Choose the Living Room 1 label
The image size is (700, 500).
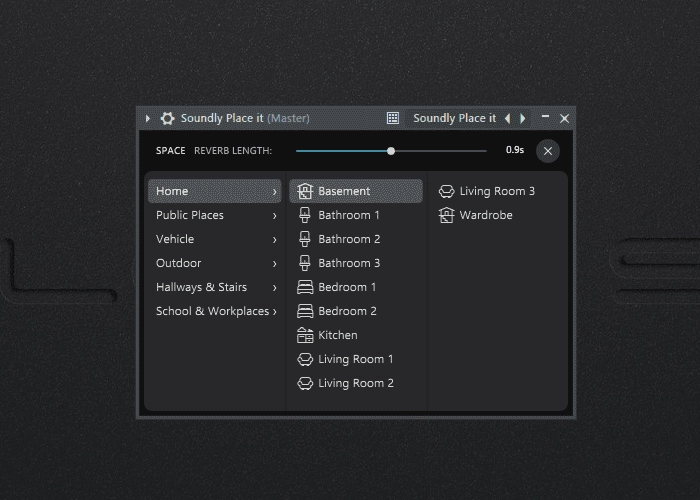356,359
